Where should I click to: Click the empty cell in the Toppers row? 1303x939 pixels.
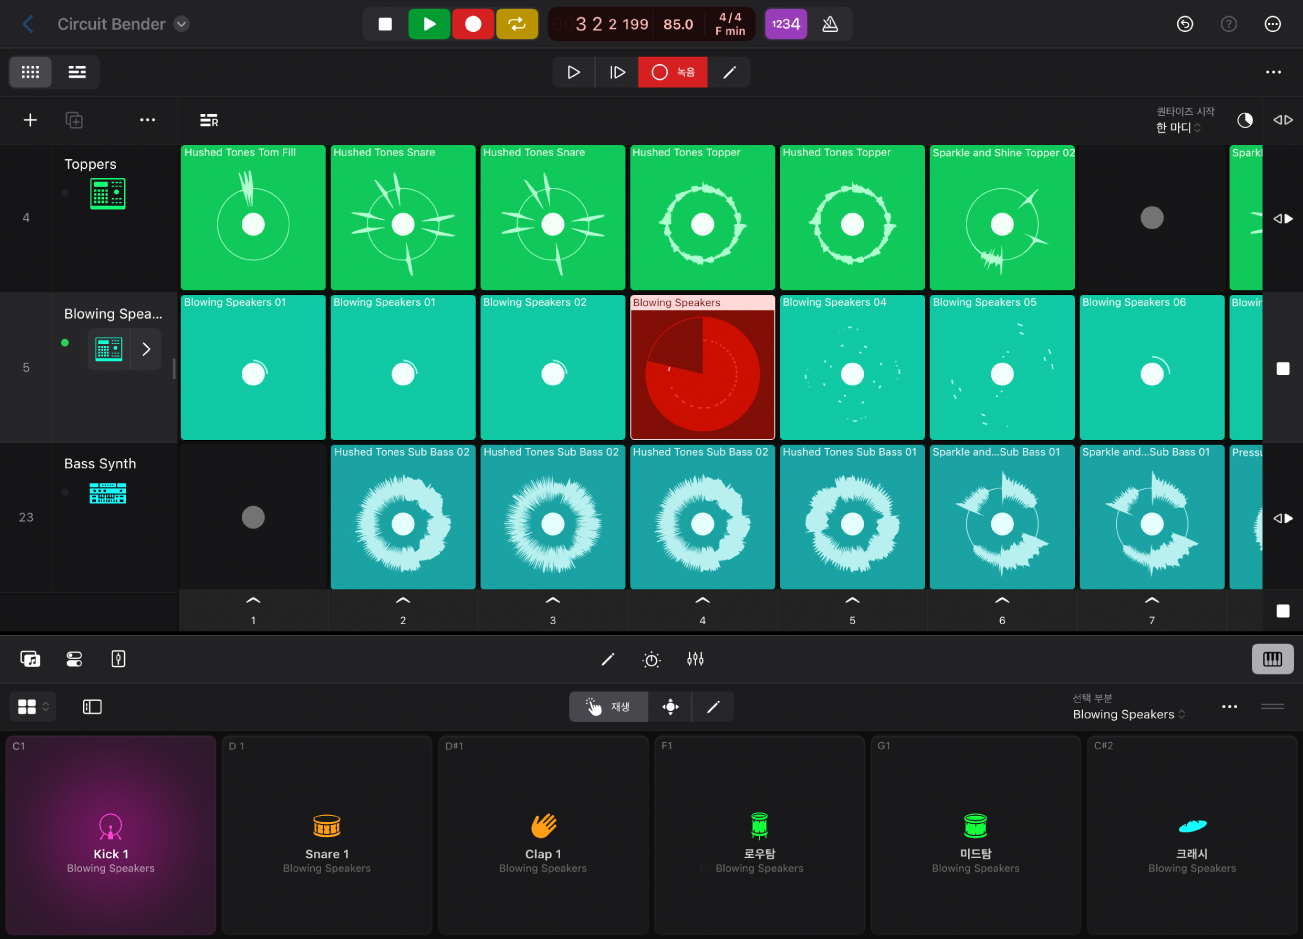point(1152,218)
